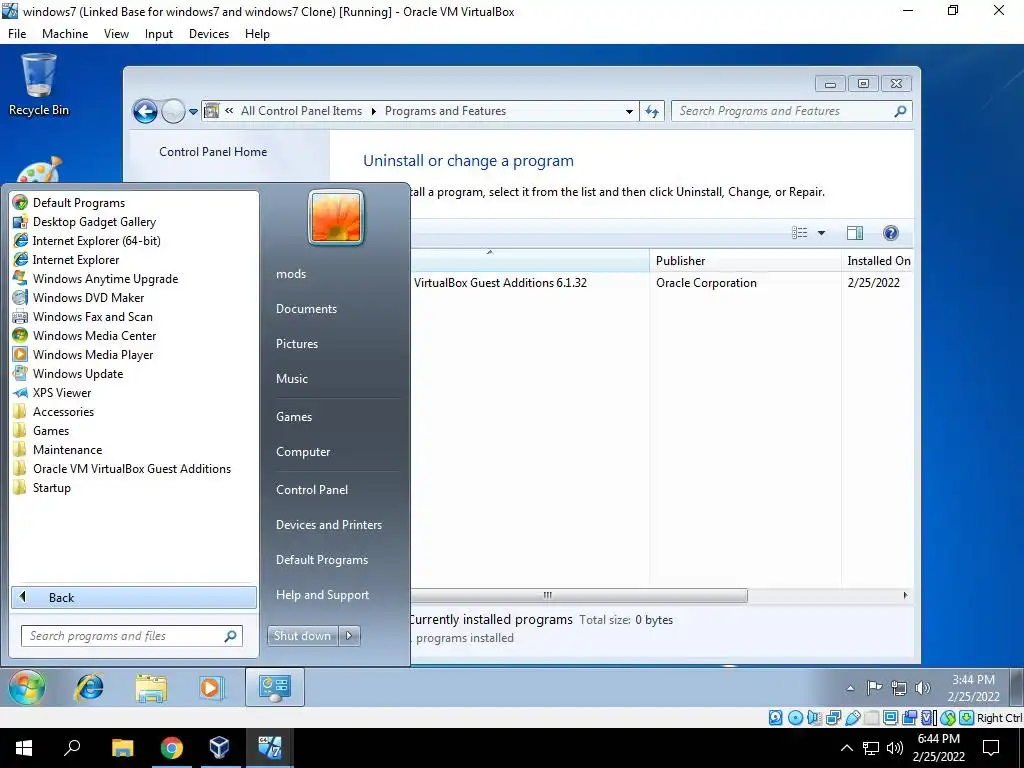Image resolution: width=1024 pixels, height=768 pixels.
Task: Open Computer from Start menu
Action: [303, 452]
